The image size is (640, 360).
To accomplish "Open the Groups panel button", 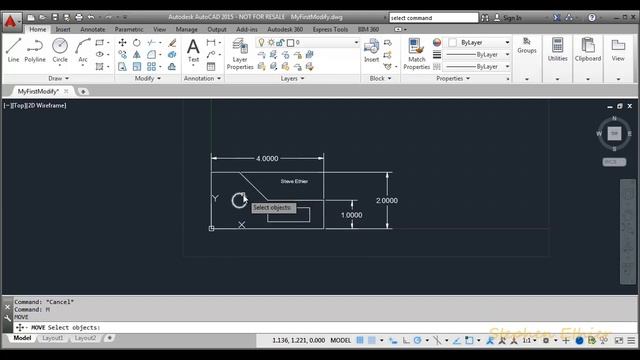I will [x=527, y=46].
